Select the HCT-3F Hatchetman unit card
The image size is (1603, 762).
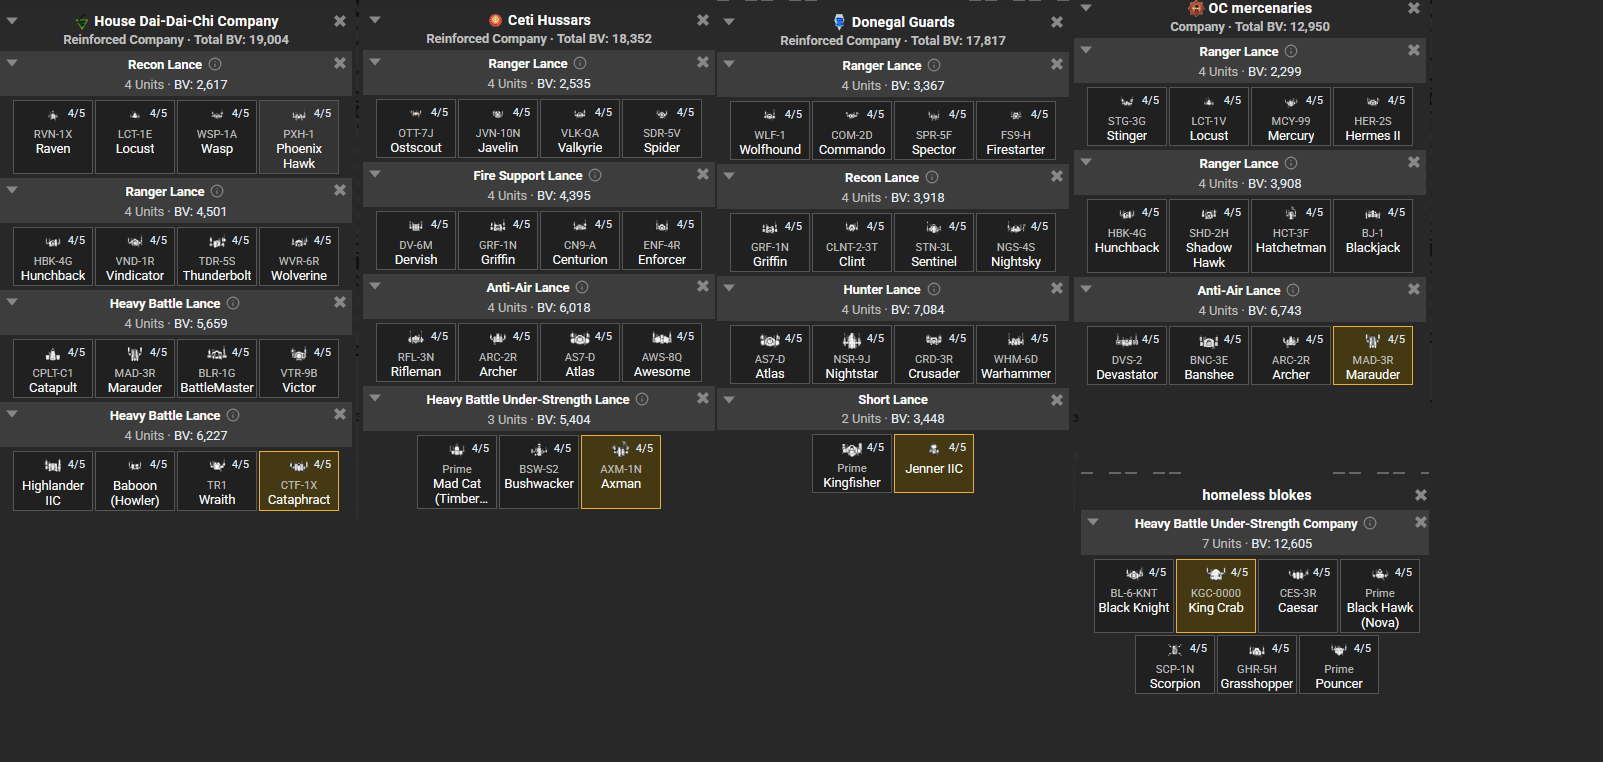click(x=1291, y=236)
